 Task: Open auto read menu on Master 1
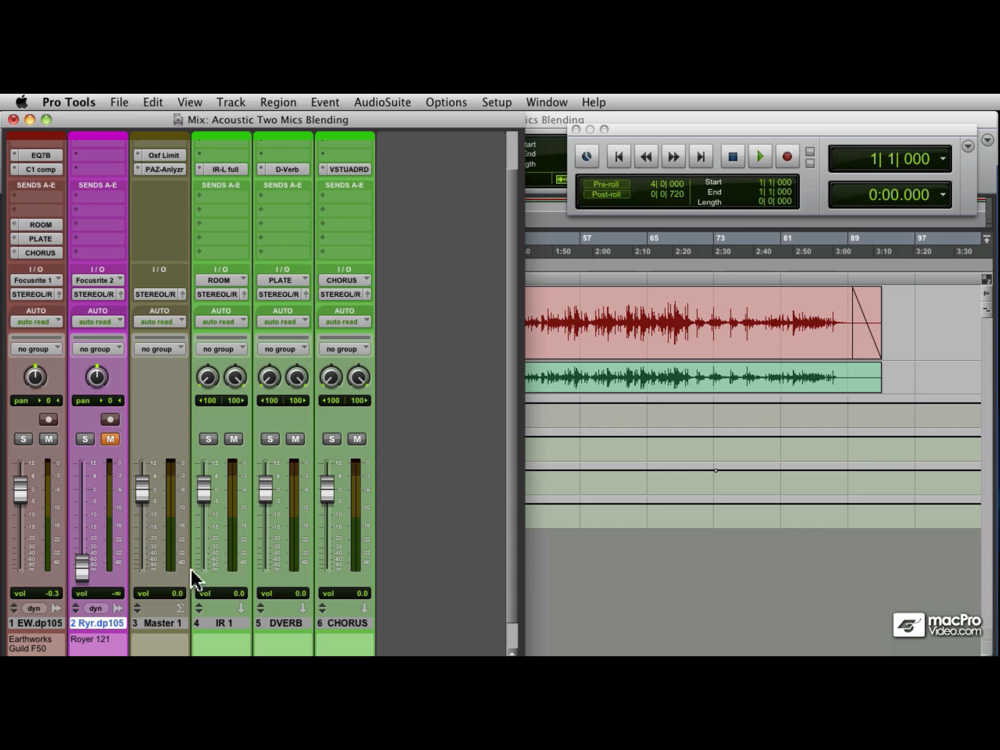tap(159, 322)
